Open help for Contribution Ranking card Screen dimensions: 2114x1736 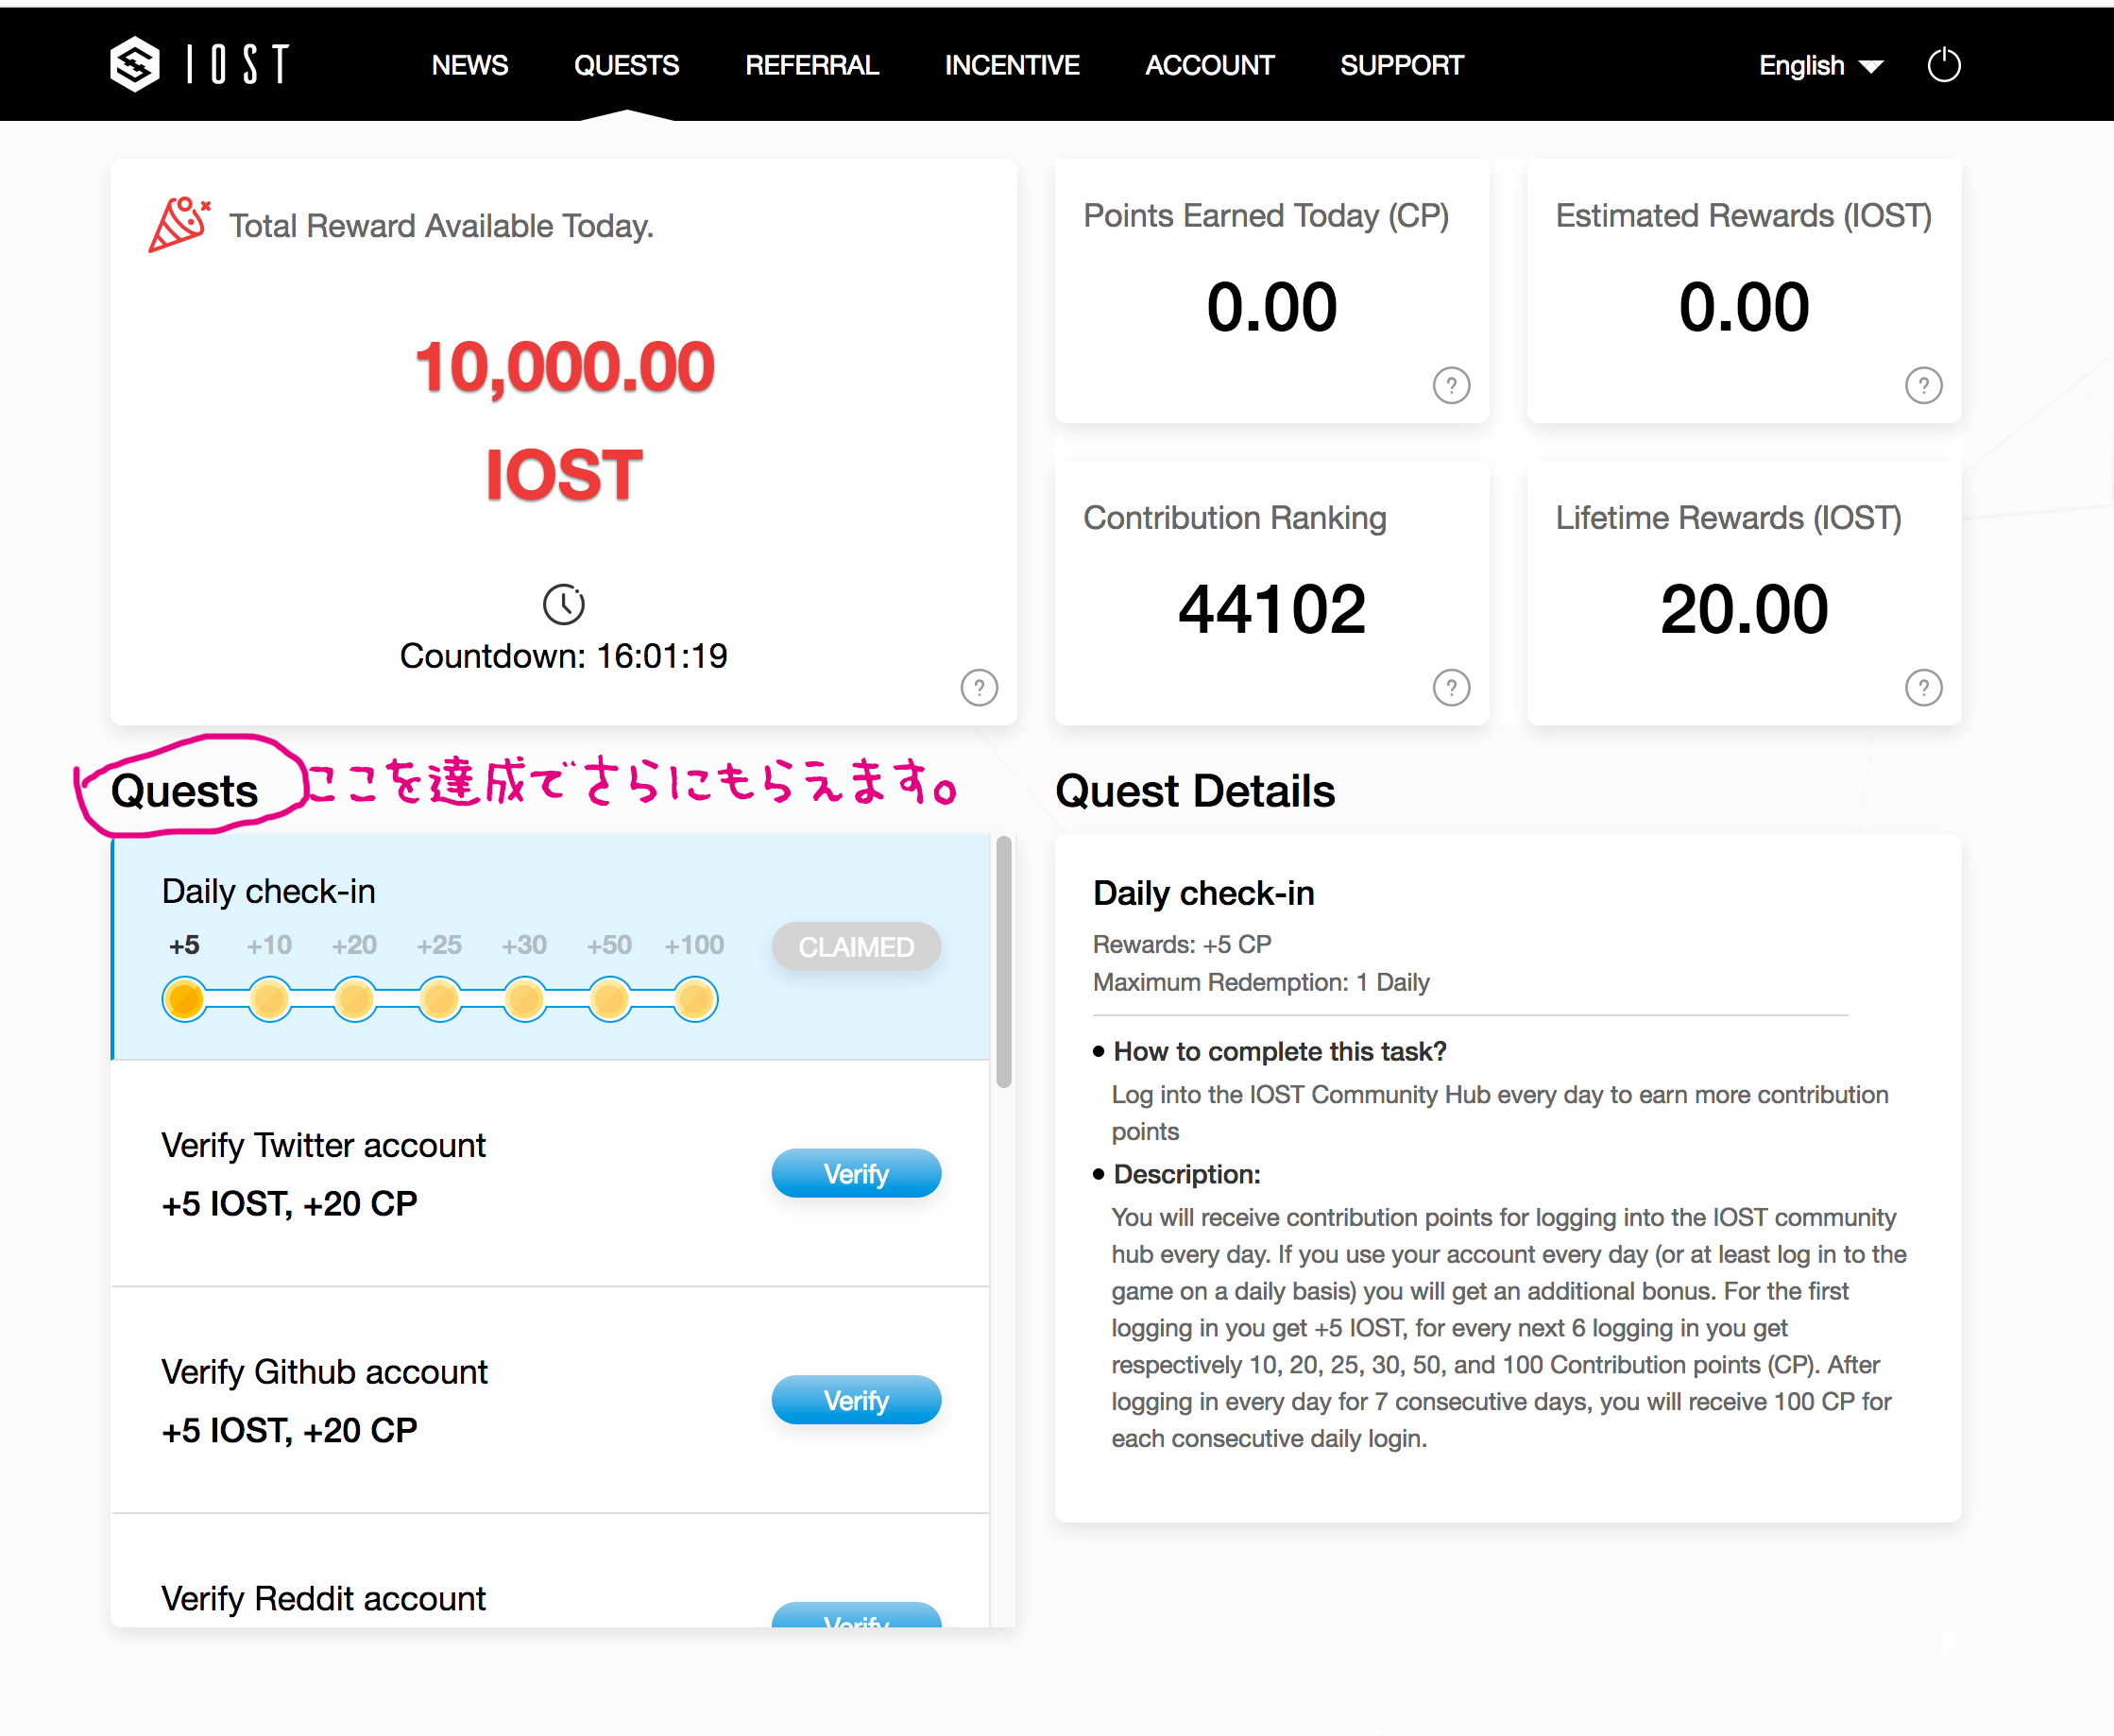(1450, 687)
